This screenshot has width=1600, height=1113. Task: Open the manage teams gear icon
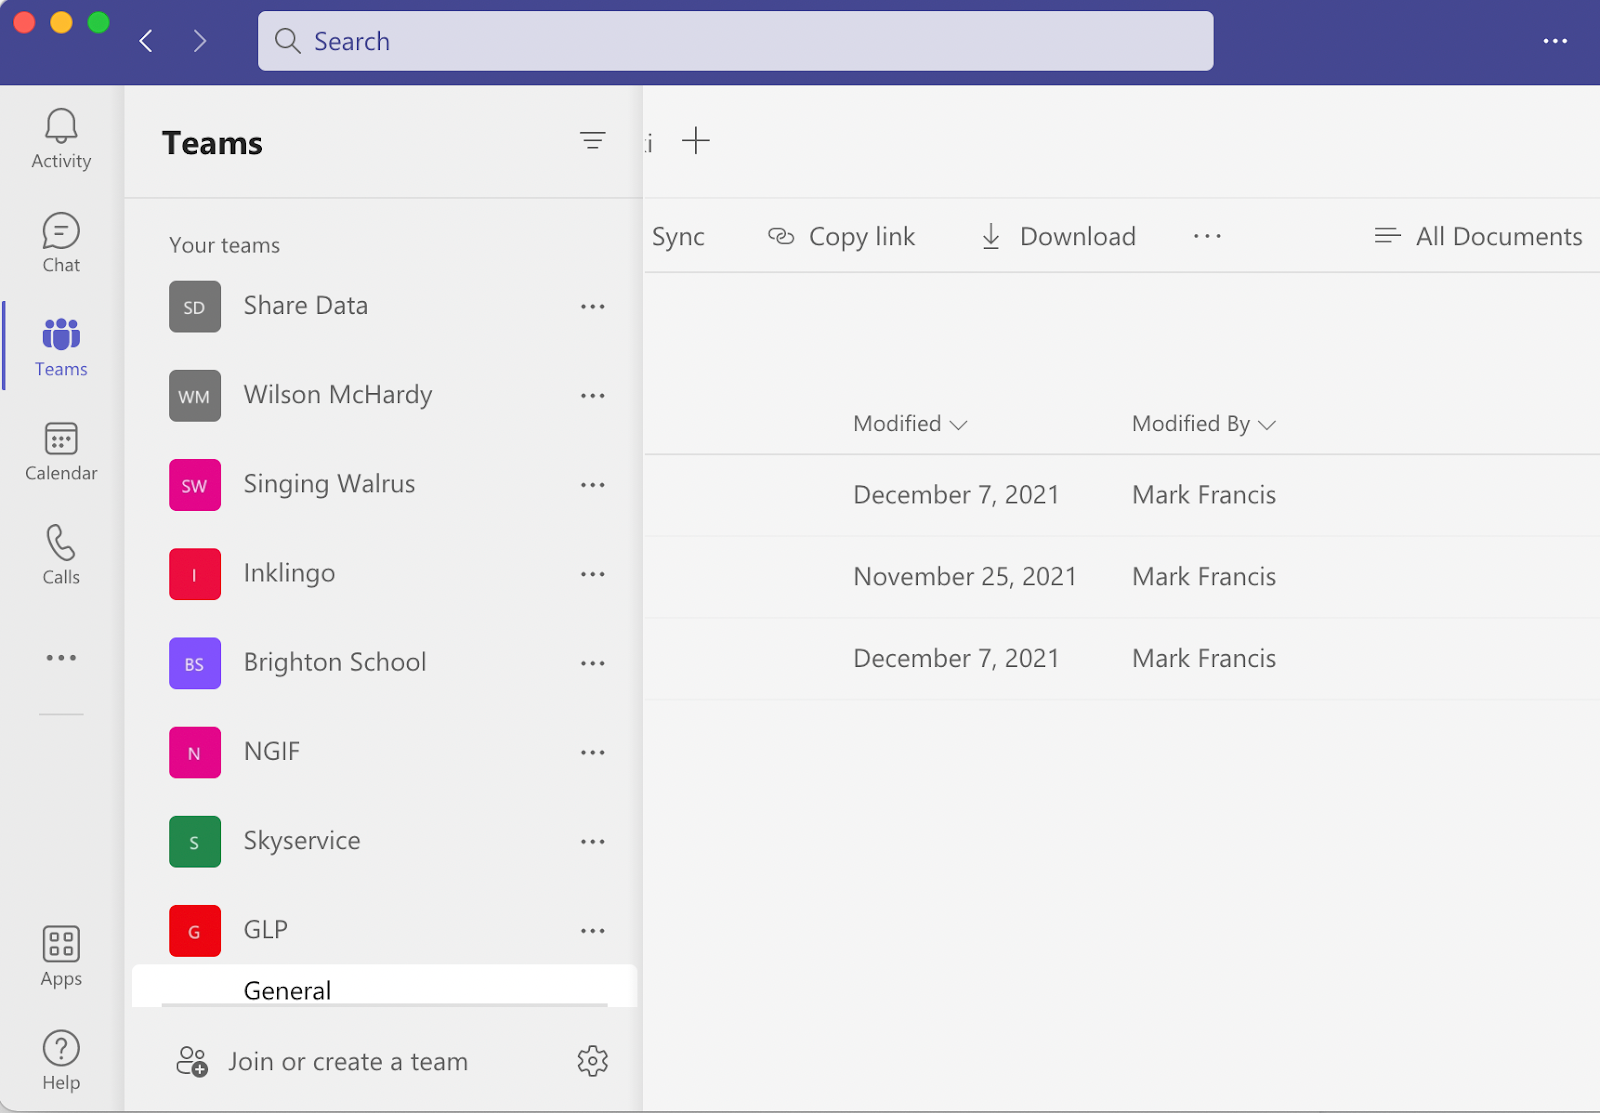[593, 1061]
